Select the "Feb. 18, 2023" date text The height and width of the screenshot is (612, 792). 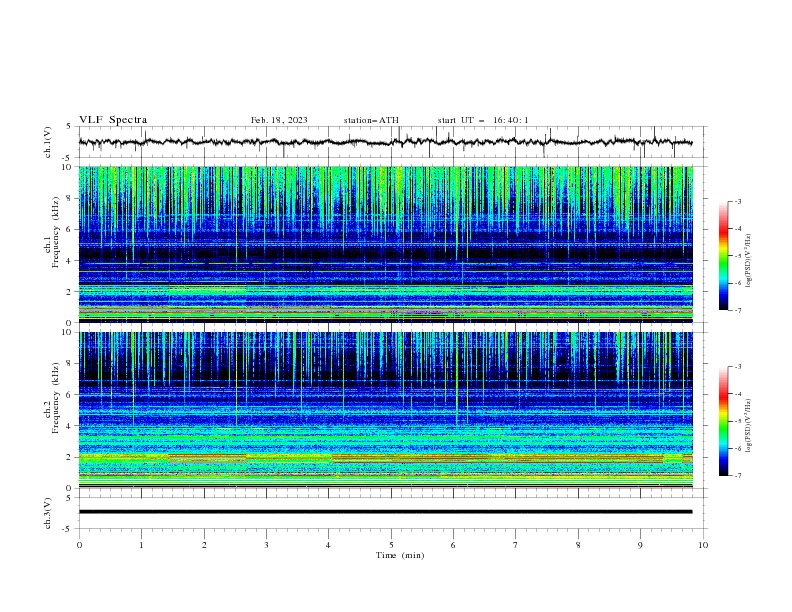pos(279,120)
